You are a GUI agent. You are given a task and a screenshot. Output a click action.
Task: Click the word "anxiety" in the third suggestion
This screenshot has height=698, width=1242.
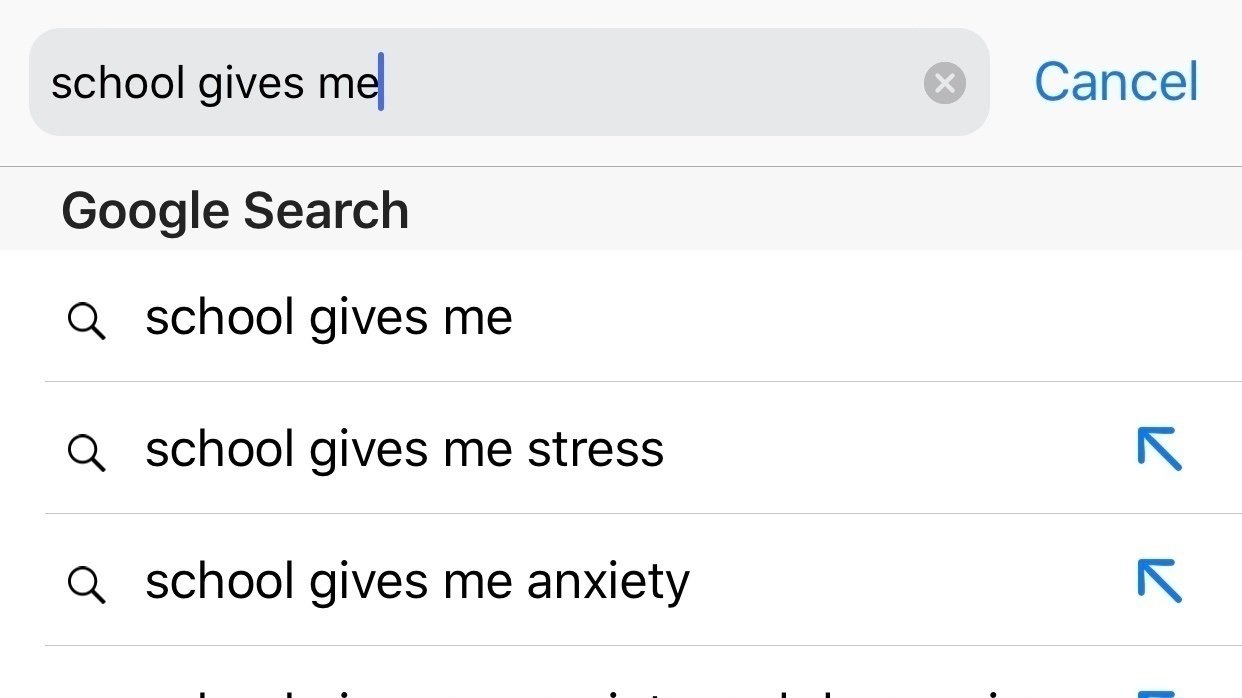coord(608,582)
